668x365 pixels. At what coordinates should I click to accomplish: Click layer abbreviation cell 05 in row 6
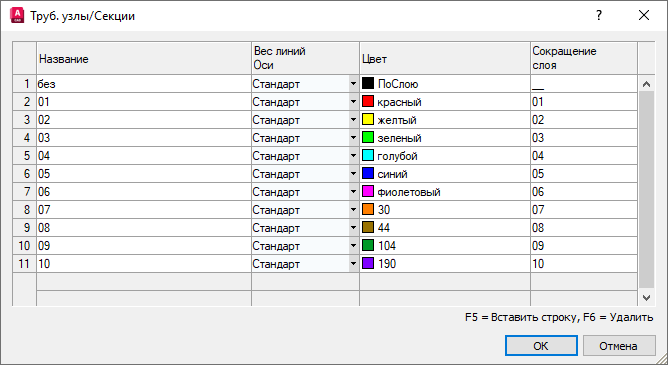[x=584, y=173]
